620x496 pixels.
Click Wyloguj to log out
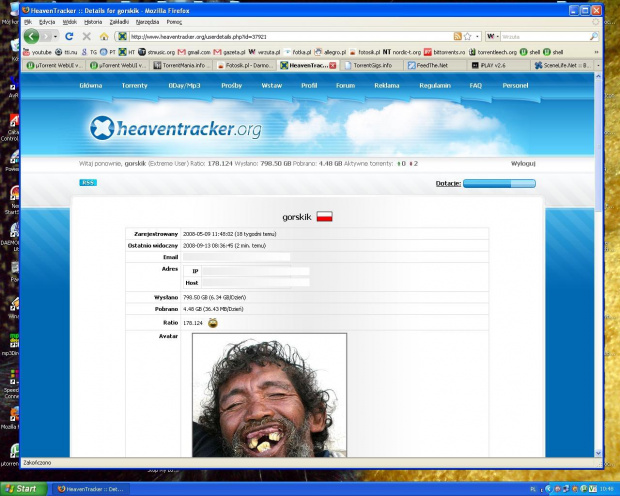coord(523,163)
